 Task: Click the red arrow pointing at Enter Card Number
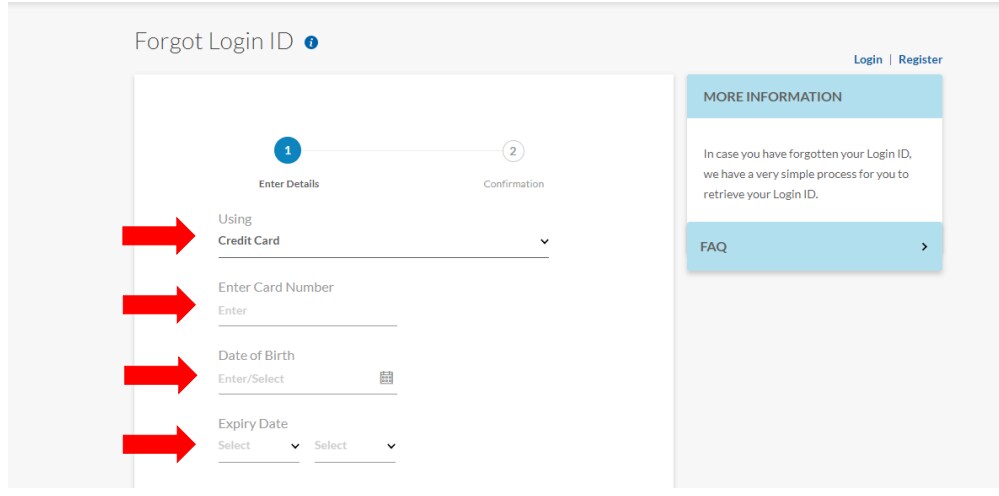coord(159,305)
